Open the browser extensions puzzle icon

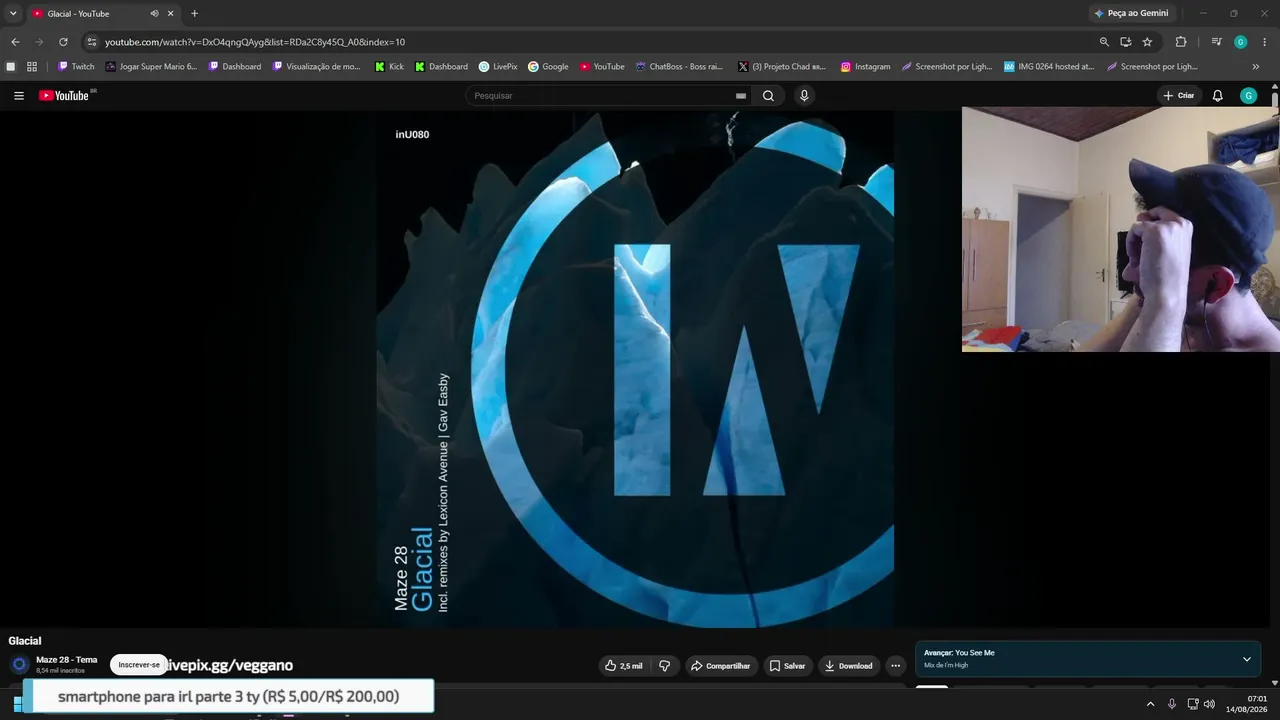[1181, 42]
